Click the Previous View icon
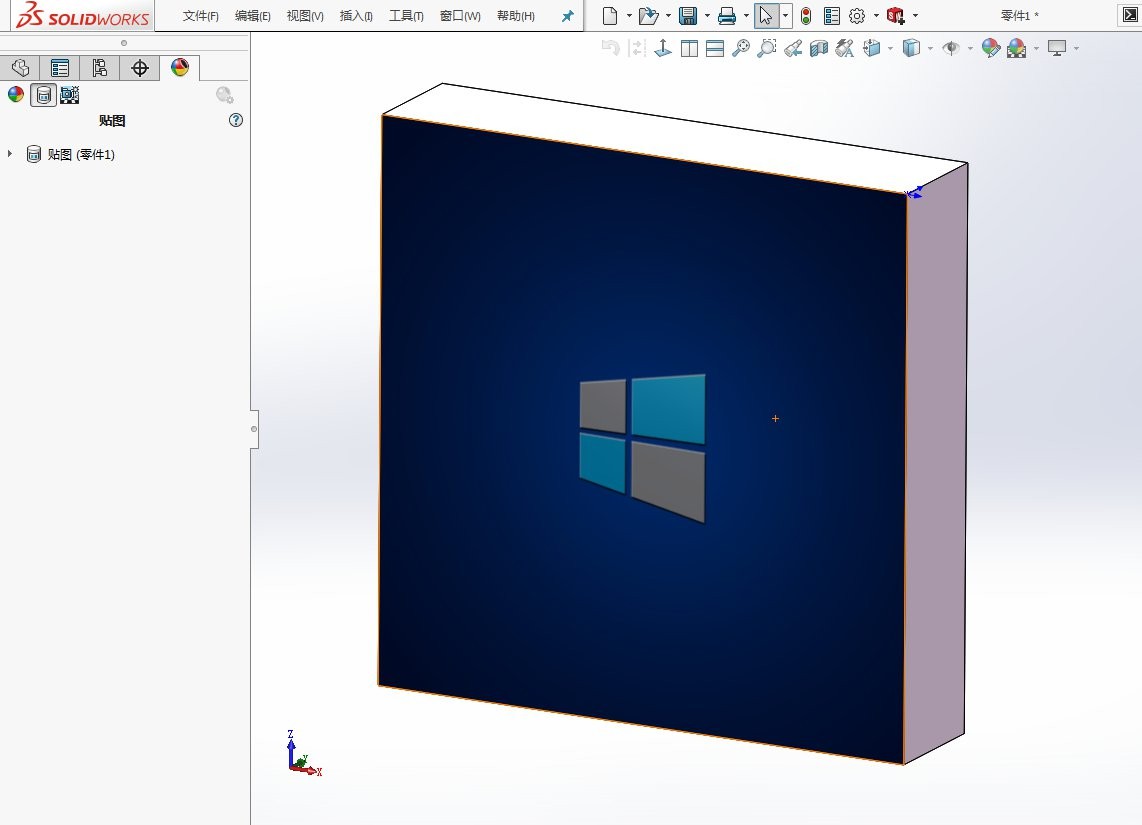This screenshot has width=1142, height=825. click(x=610, y=48)
